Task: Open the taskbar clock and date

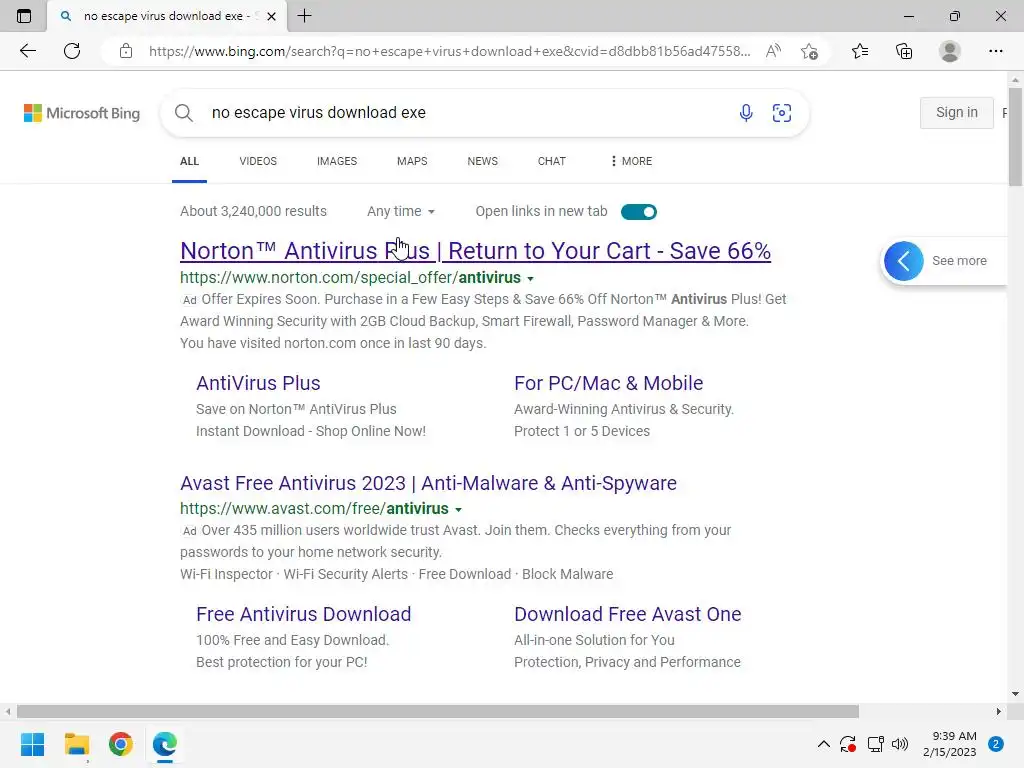Action: (950, 744)
